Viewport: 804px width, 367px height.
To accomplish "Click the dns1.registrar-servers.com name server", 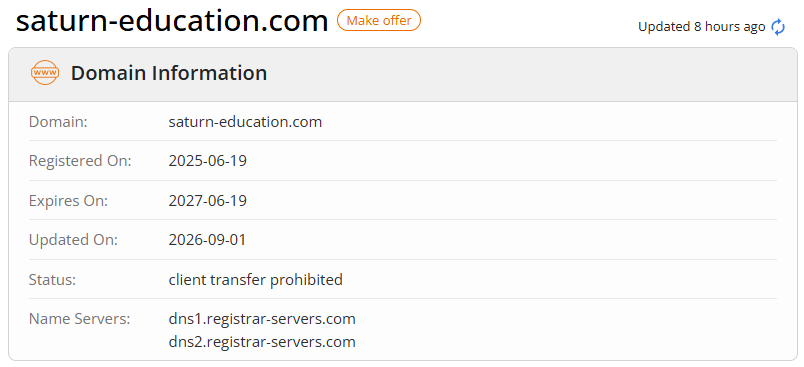I will click(x=262, y=319).
